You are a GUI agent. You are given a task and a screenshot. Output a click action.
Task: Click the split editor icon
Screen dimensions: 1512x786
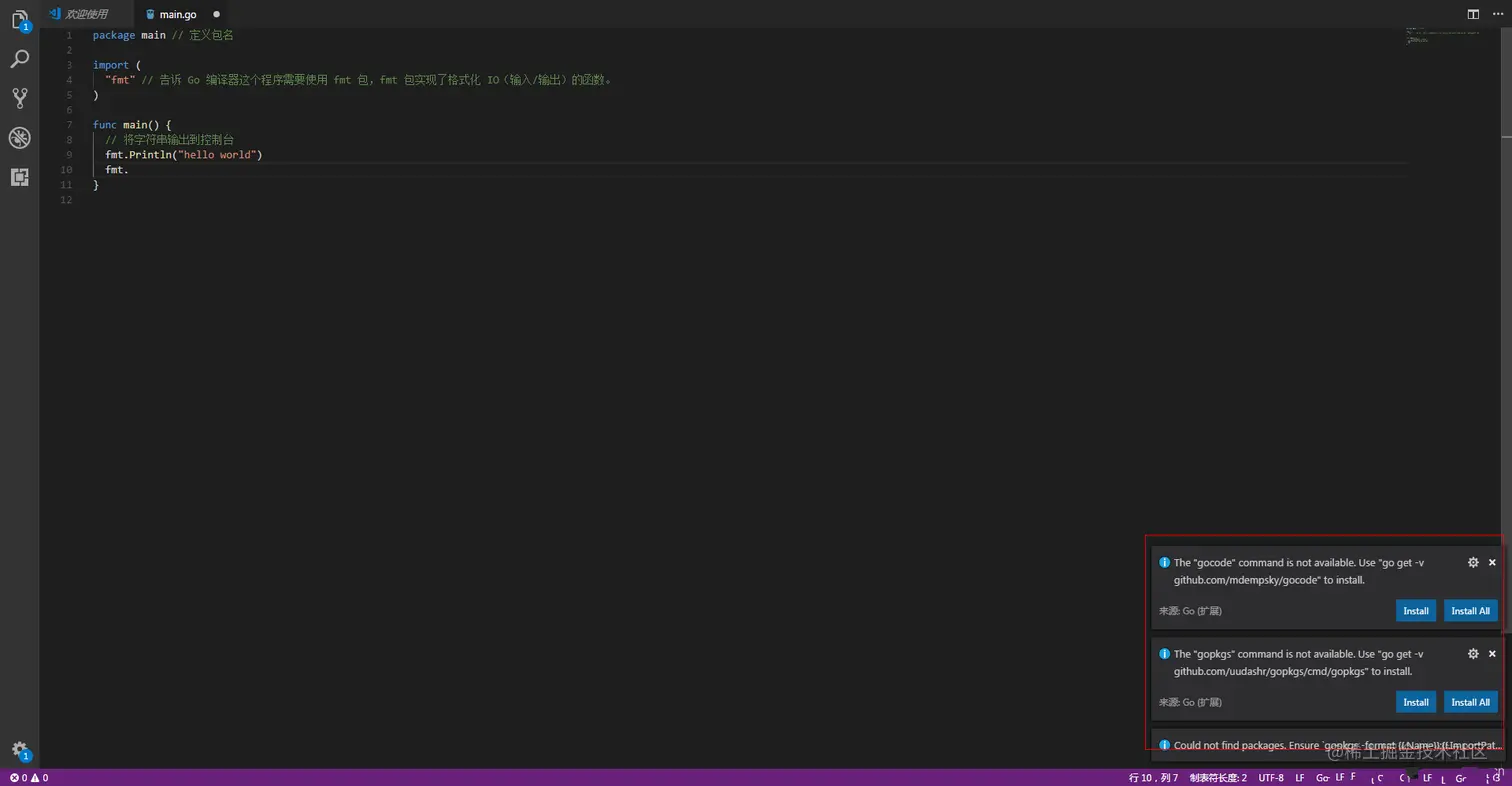(1473, 14)
